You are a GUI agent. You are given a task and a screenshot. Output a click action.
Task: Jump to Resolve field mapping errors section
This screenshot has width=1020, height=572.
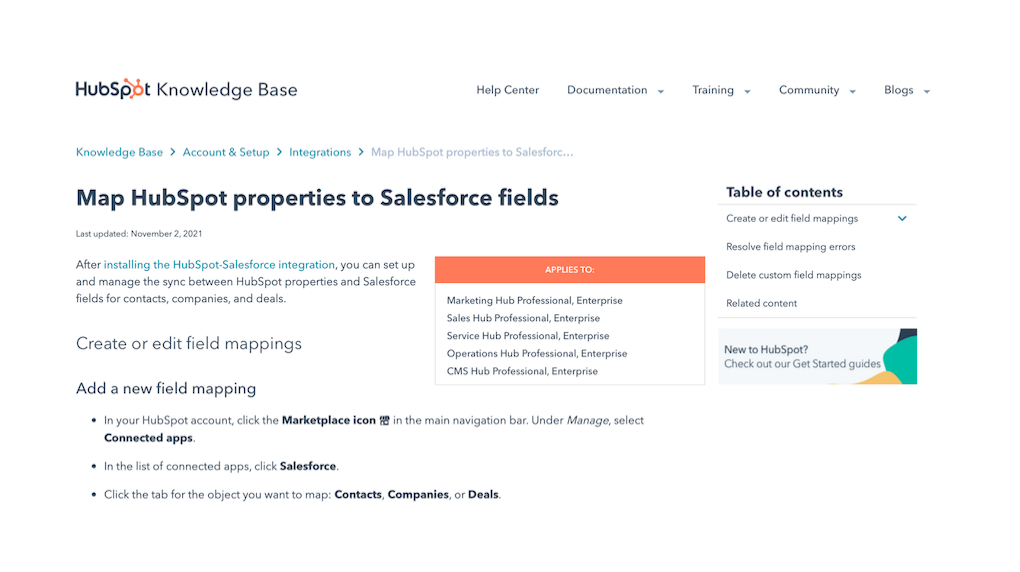point(790,247)
